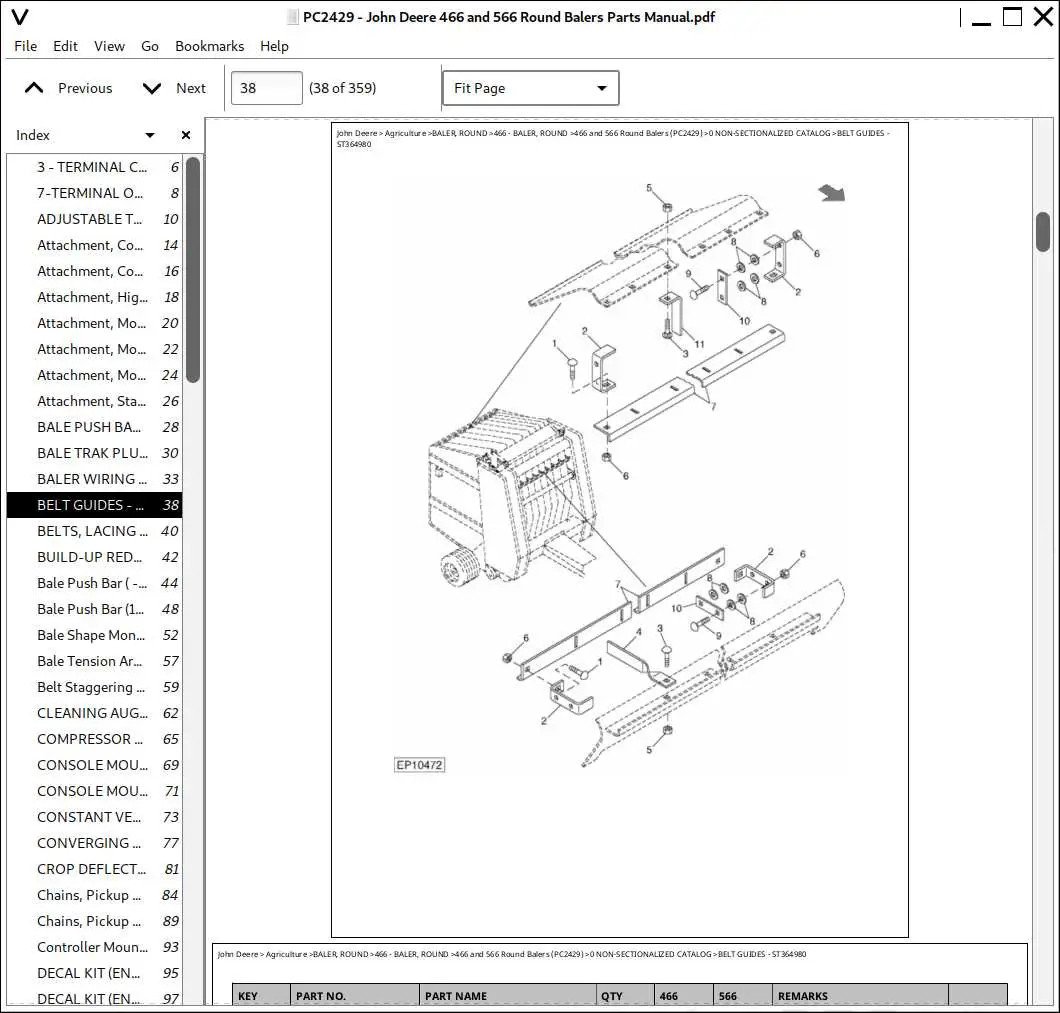1060x1013 pixels.
Task: Open CONSOLE MOU... entry page 71
Action: pyautogui.click(x=95, y=791)
